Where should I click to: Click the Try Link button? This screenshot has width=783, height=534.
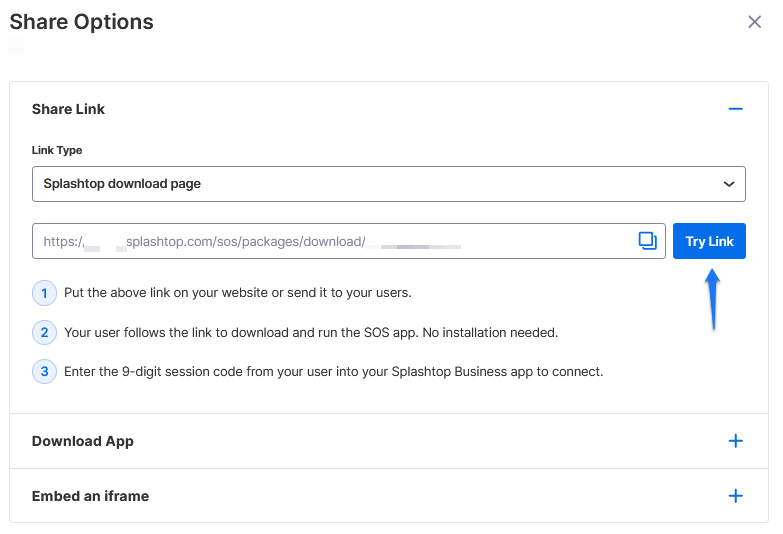point(709,241)
